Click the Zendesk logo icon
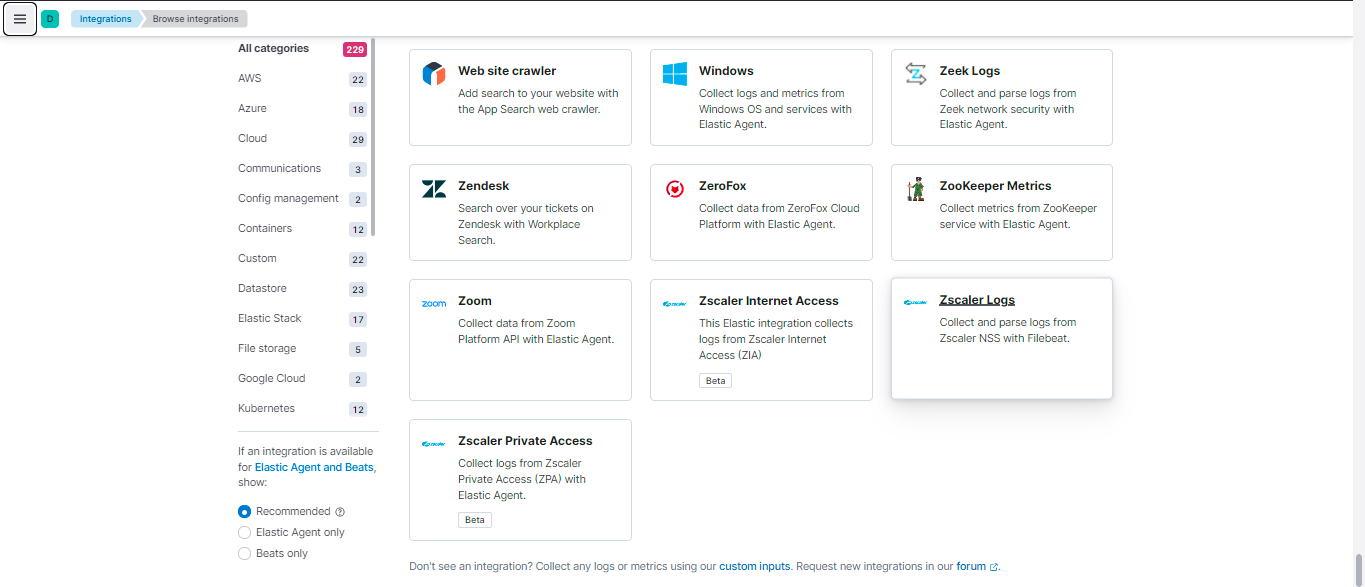 (x=434, y=189)
